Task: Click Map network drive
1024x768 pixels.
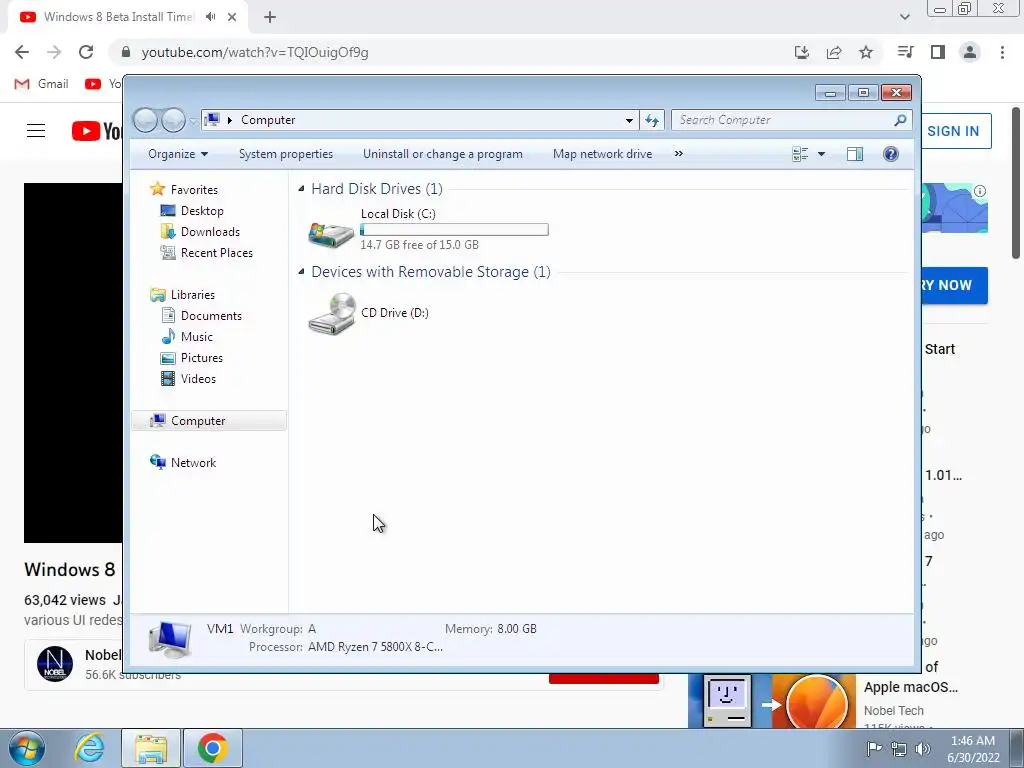Action: (602, 154)
